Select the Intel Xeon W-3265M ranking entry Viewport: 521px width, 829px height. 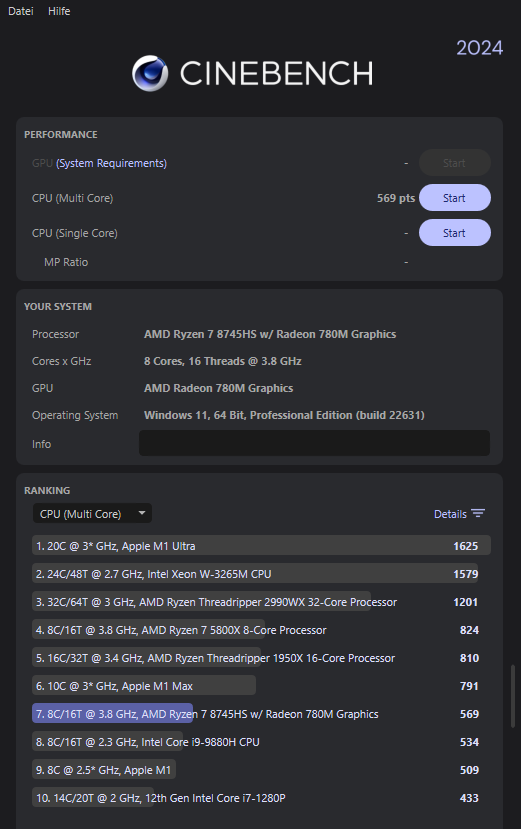coord(261,574)
